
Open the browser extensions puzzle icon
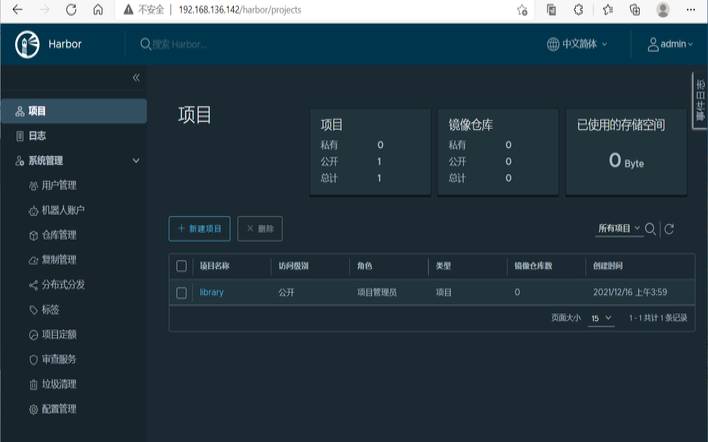pos(578,9)
